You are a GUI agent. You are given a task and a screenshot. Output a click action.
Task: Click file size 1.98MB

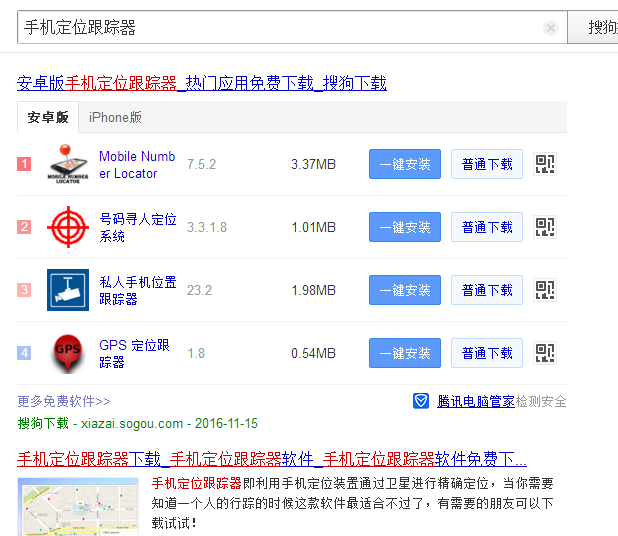click(x=313, y=290)
